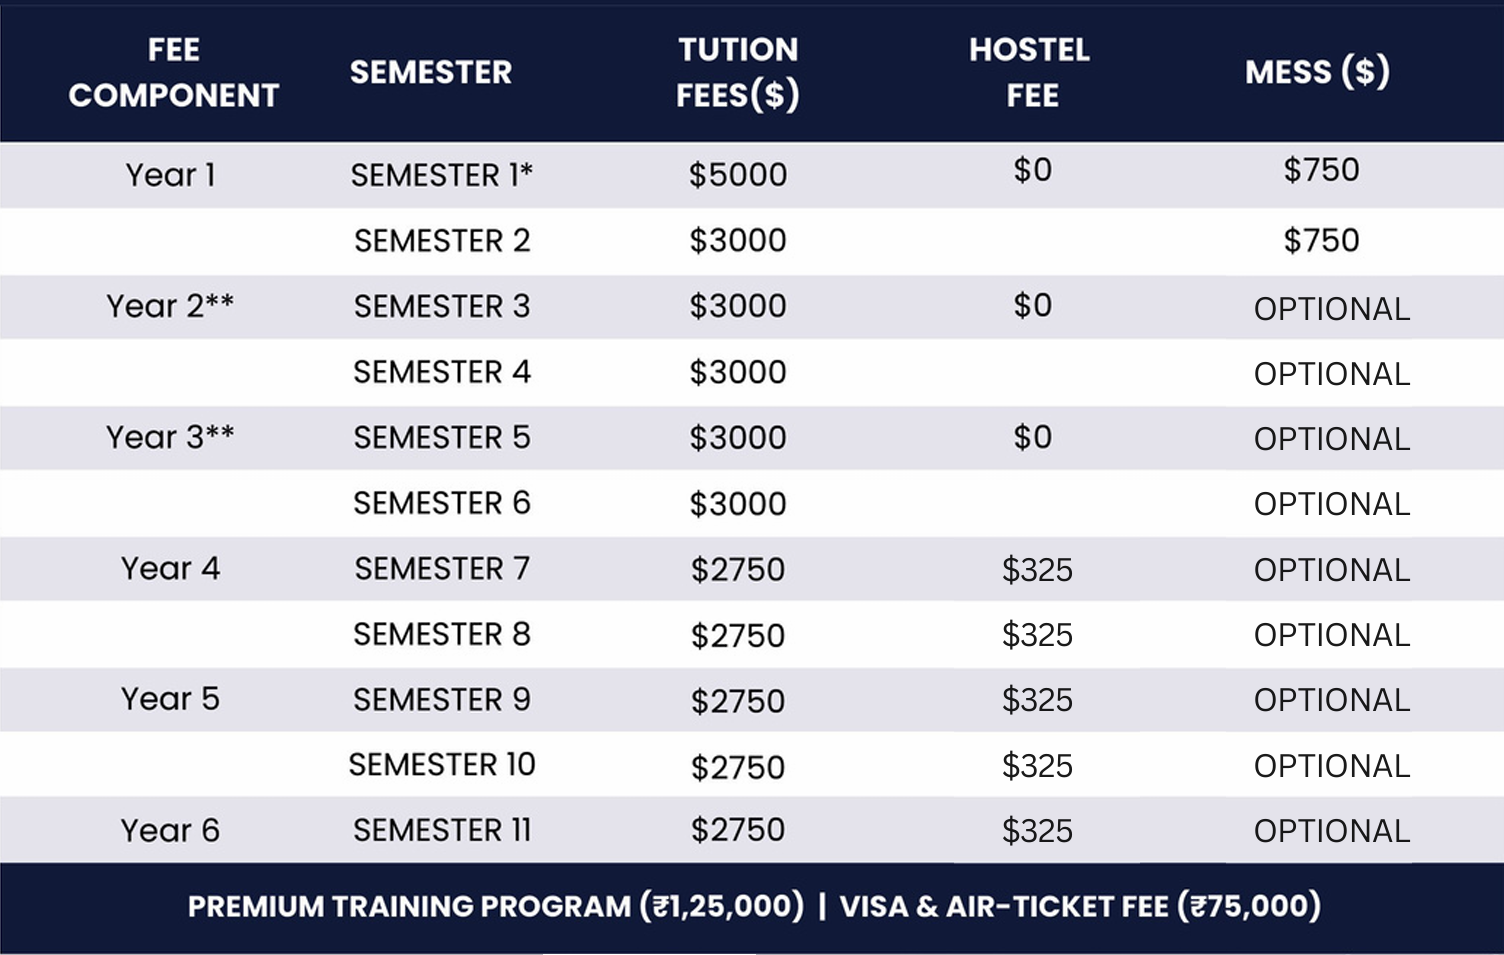Viewport: 1504px width, 955px height.
Task: Click the SEMESTER column header
Action: tap(431, 72)
